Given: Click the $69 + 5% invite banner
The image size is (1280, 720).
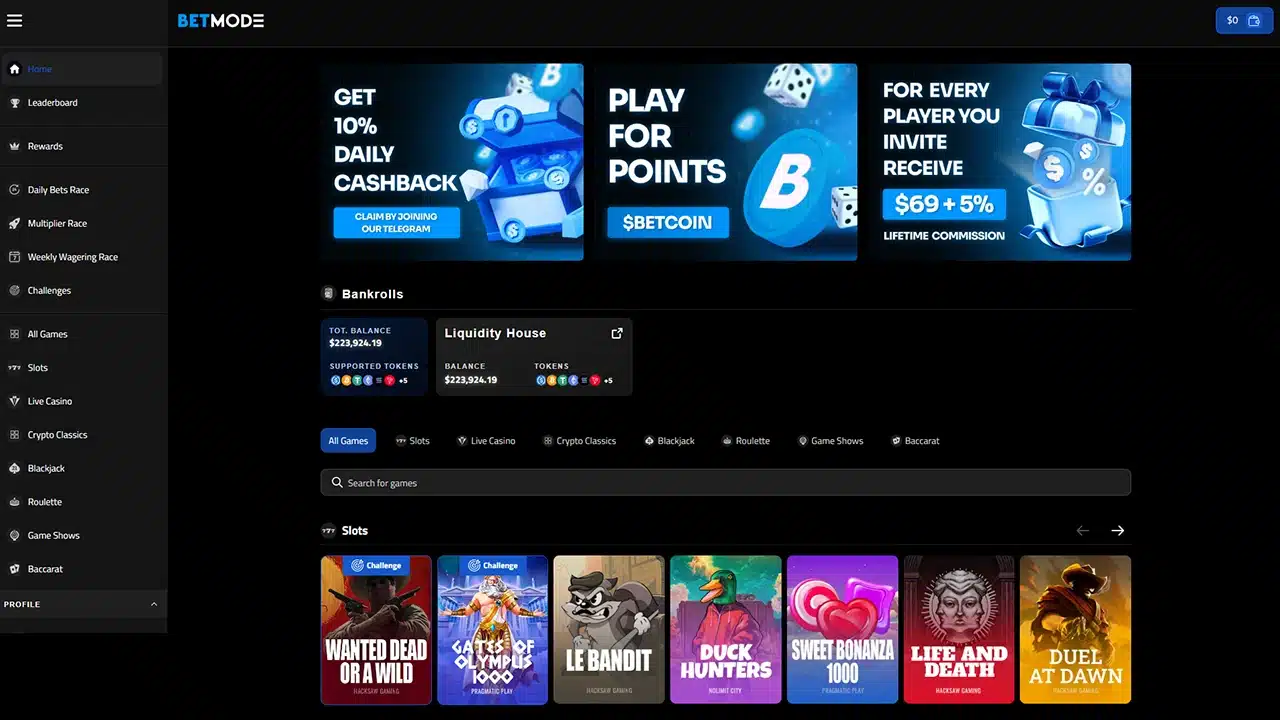Looking at the screenshot, I should pyautogui.click(x=1000, y=162).
